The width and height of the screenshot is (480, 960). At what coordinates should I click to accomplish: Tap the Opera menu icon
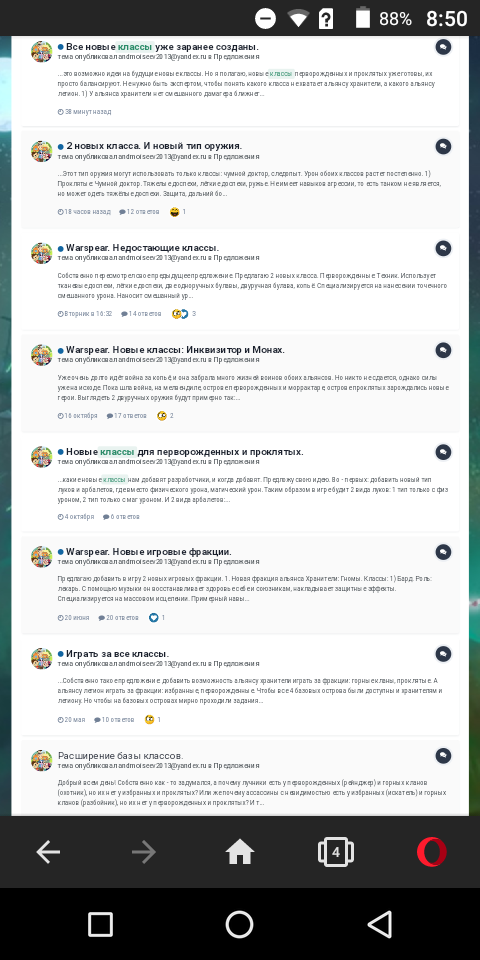432,852
